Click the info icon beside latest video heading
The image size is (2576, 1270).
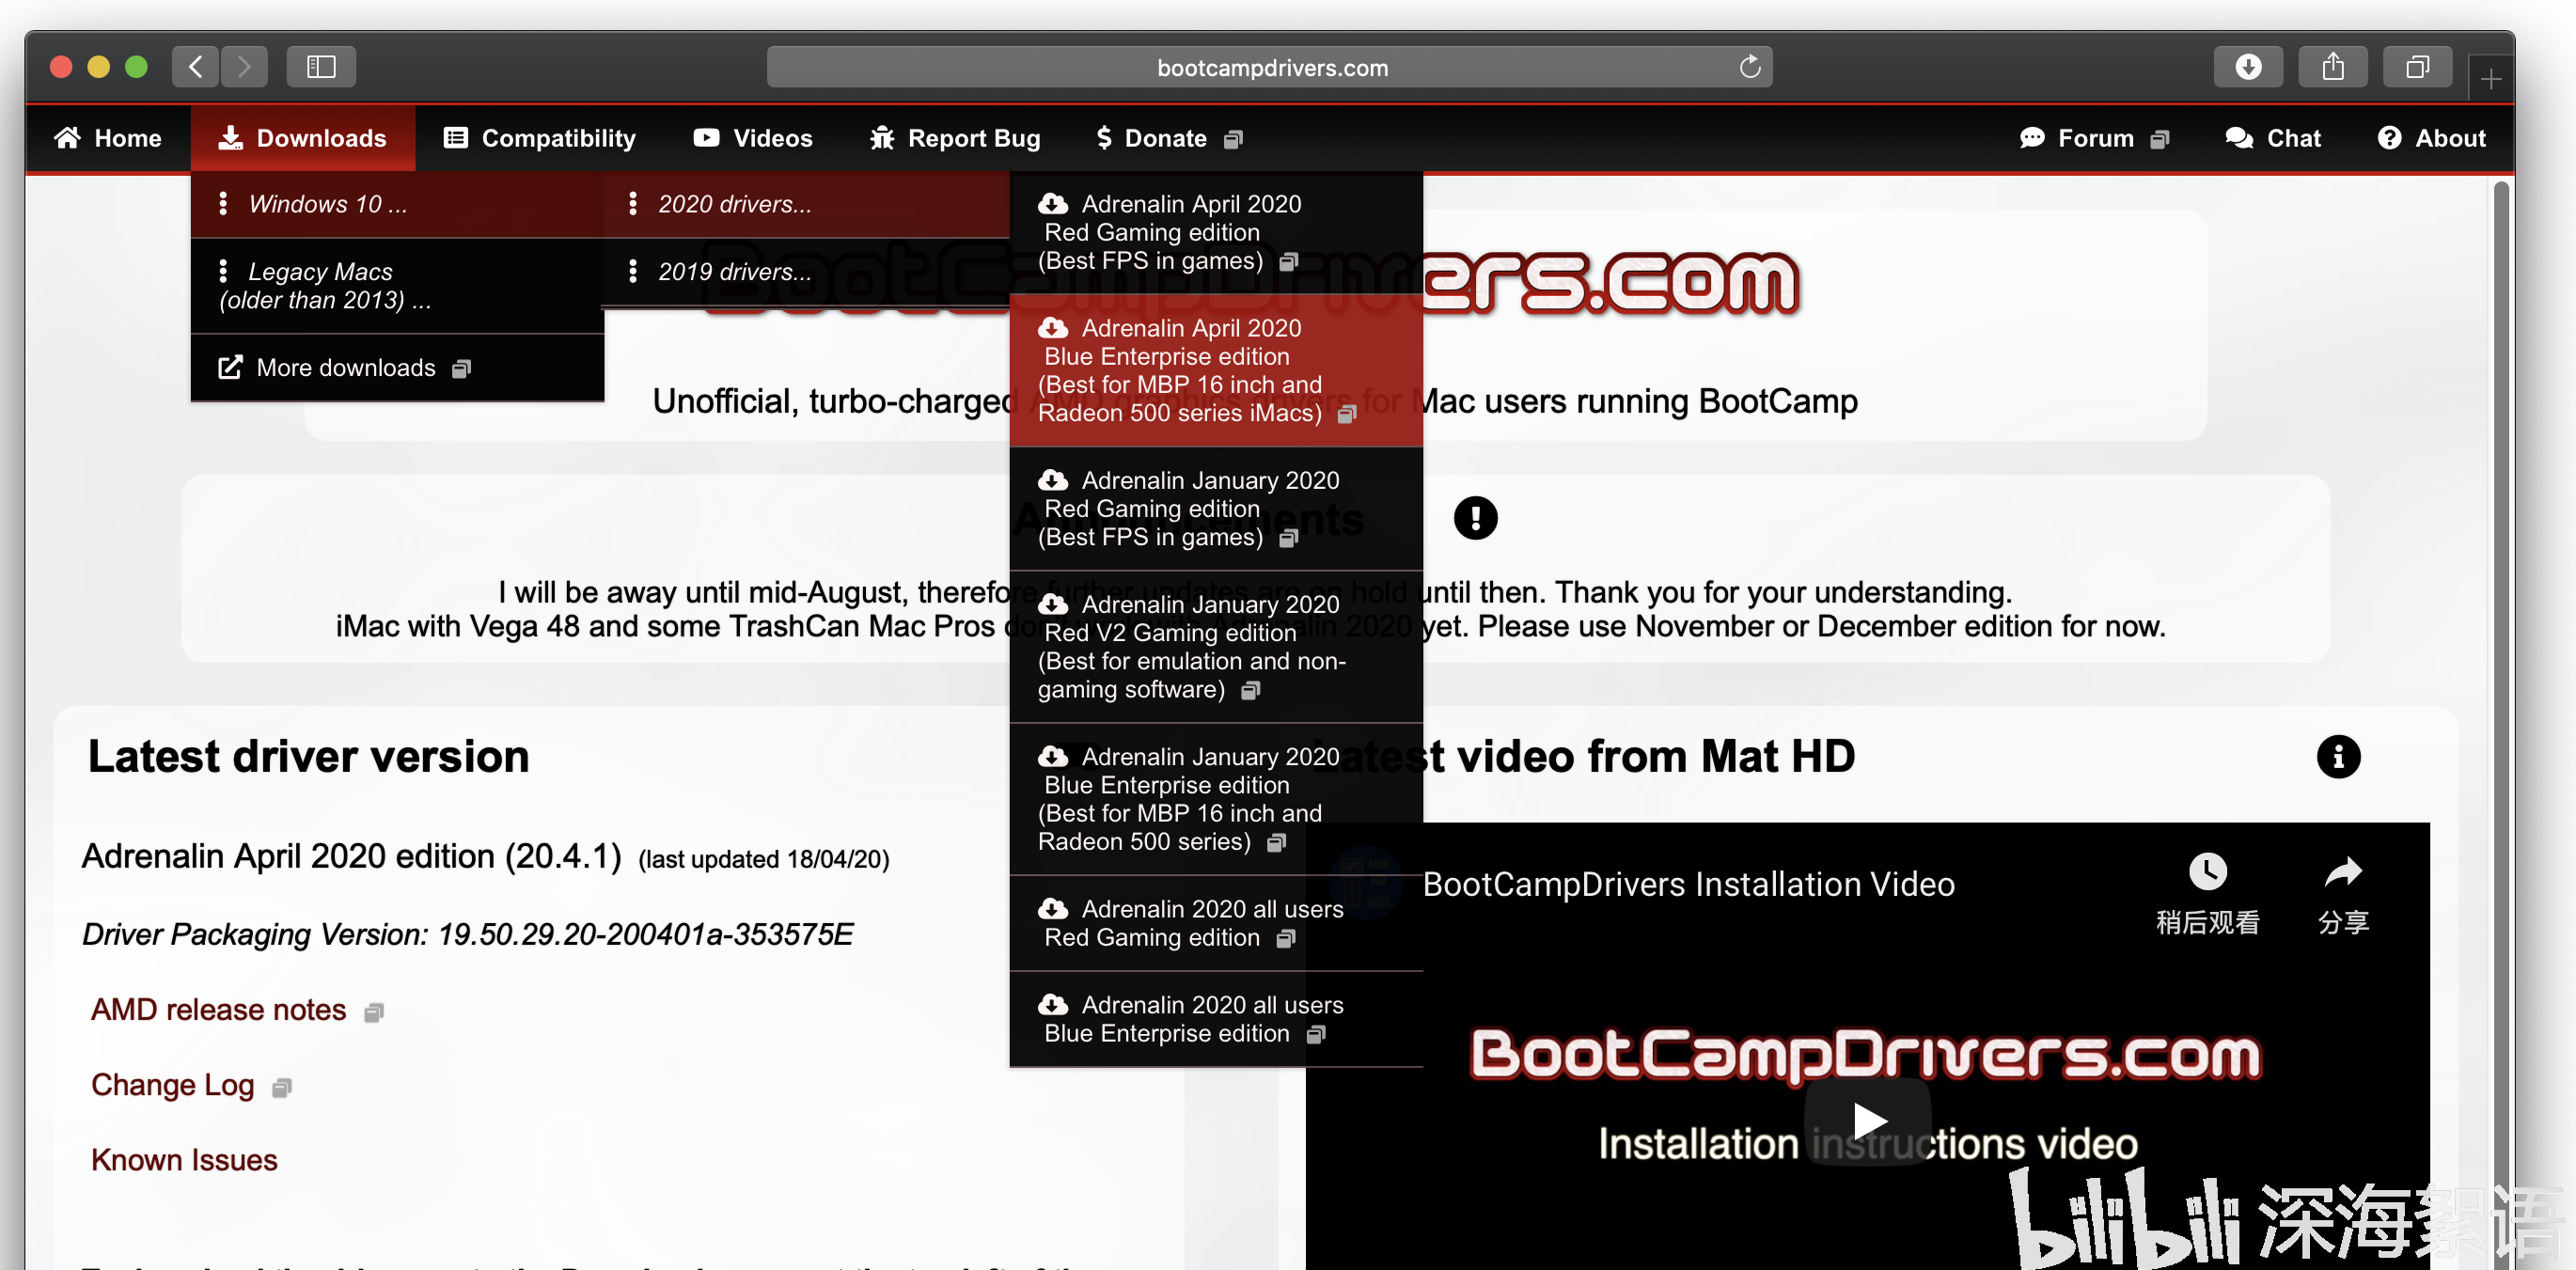tap(2338, 756)
